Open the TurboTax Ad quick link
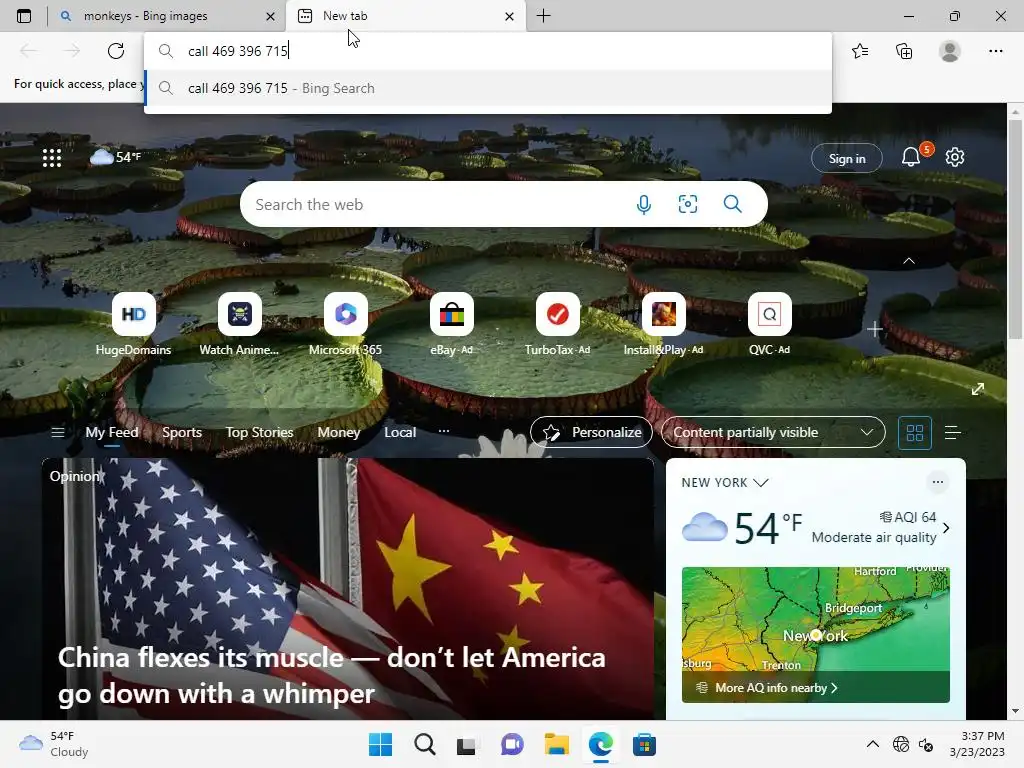Screen dimensions: 1024x768 (x=557, y=325)
